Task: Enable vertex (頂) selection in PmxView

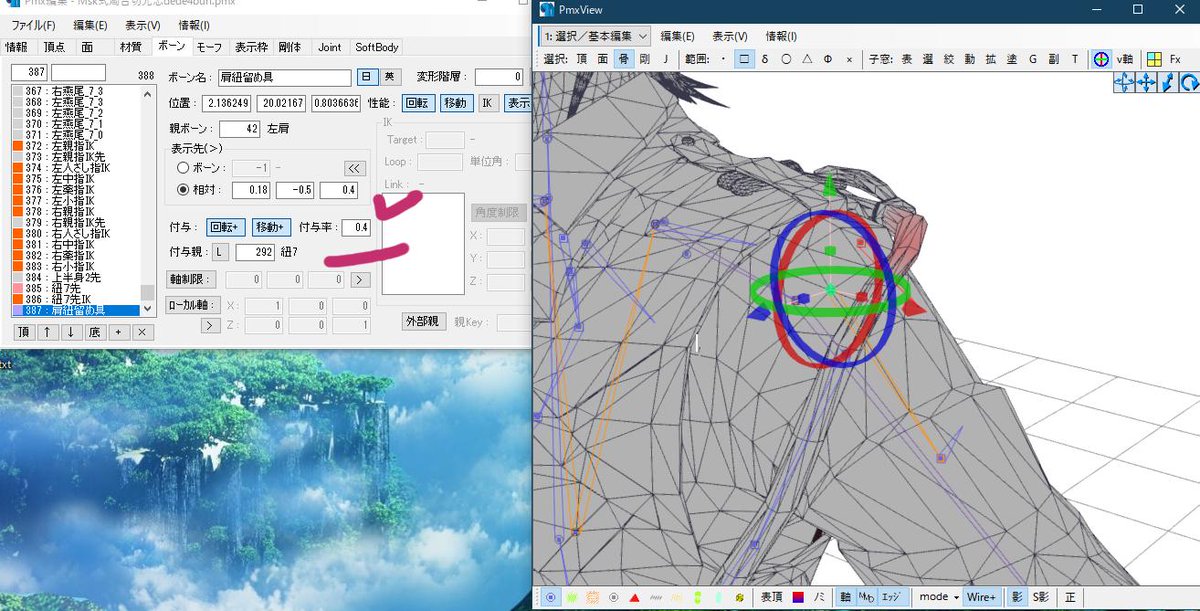Action: click(581, 59)
